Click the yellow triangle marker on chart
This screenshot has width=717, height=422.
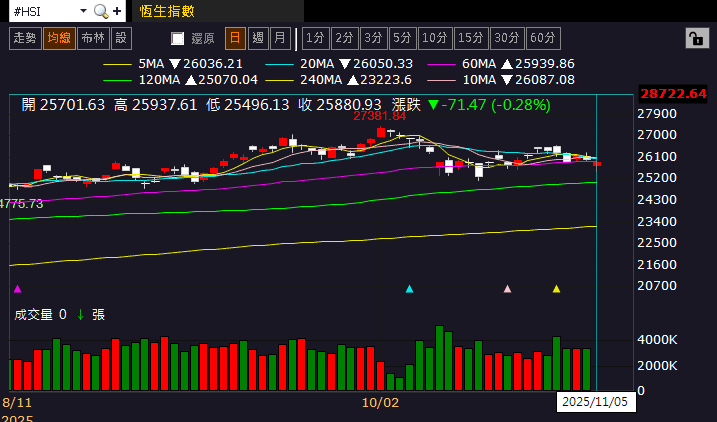(x=556, y=289)
